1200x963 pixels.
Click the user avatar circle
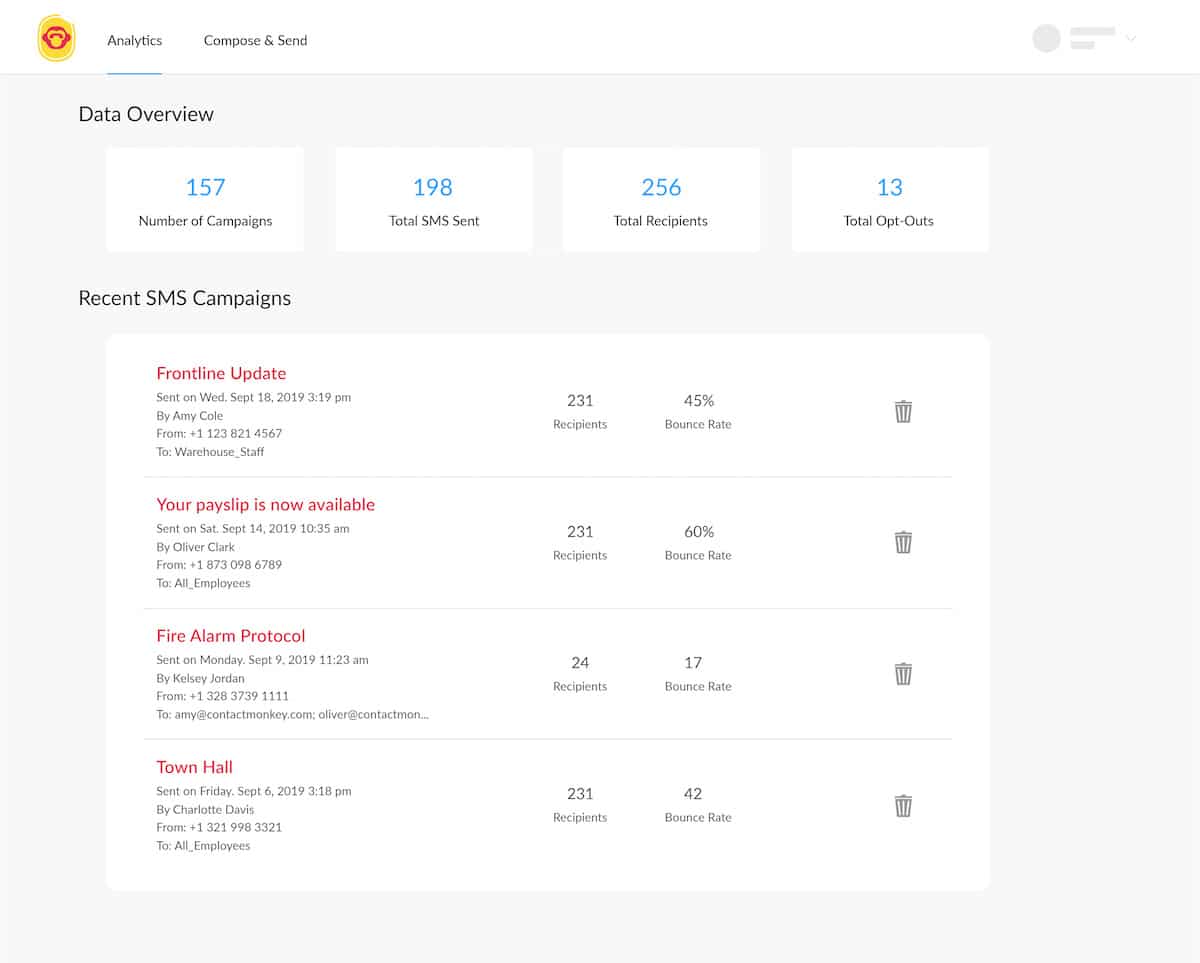1046,38
